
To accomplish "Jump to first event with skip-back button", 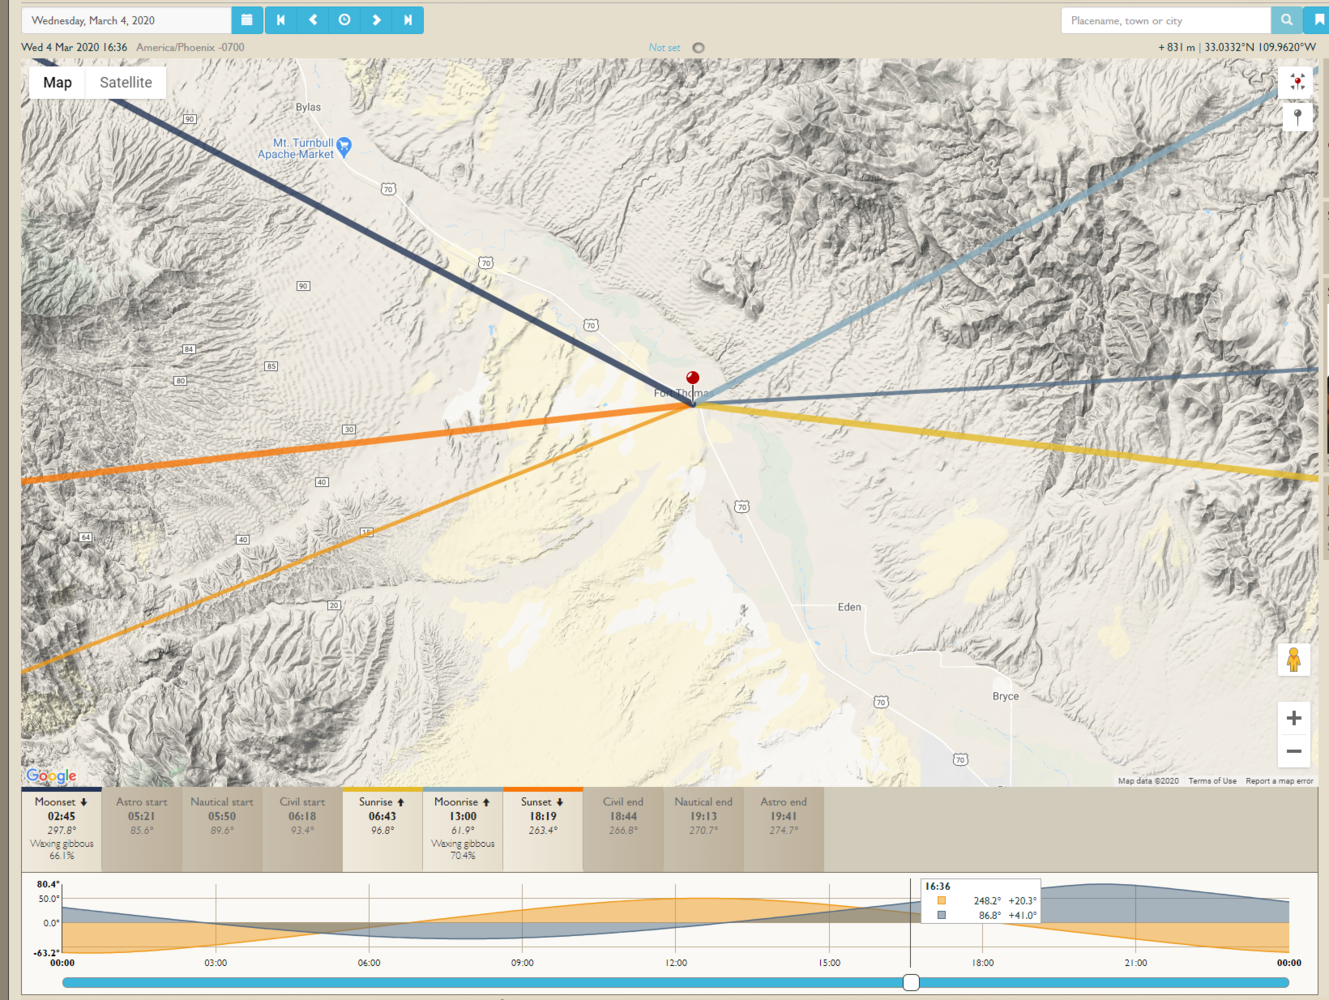I will (281, 20).
